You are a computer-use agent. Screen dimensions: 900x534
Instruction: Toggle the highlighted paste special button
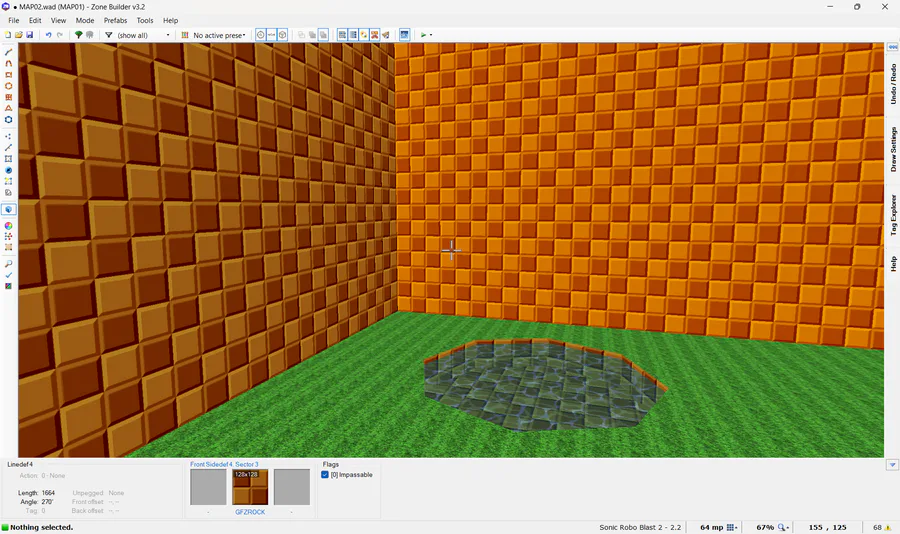tap(323, 35)
